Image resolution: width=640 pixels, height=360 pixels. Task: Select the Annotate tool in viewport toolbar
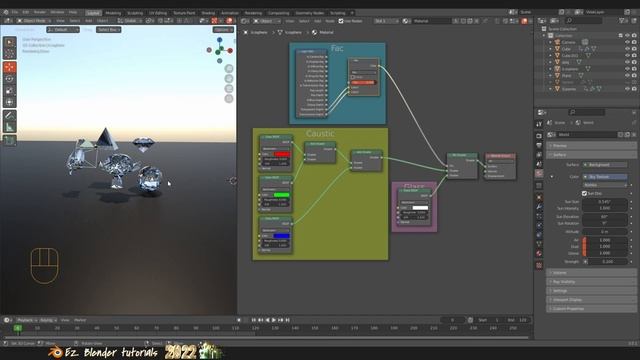pos(10,116)
